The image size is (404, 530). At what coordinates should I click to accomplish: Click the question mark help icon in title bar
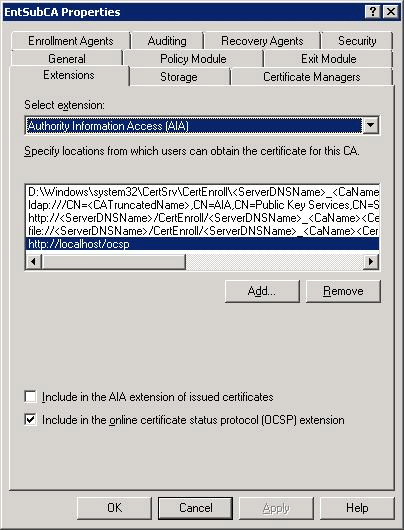tap(373, 12)
